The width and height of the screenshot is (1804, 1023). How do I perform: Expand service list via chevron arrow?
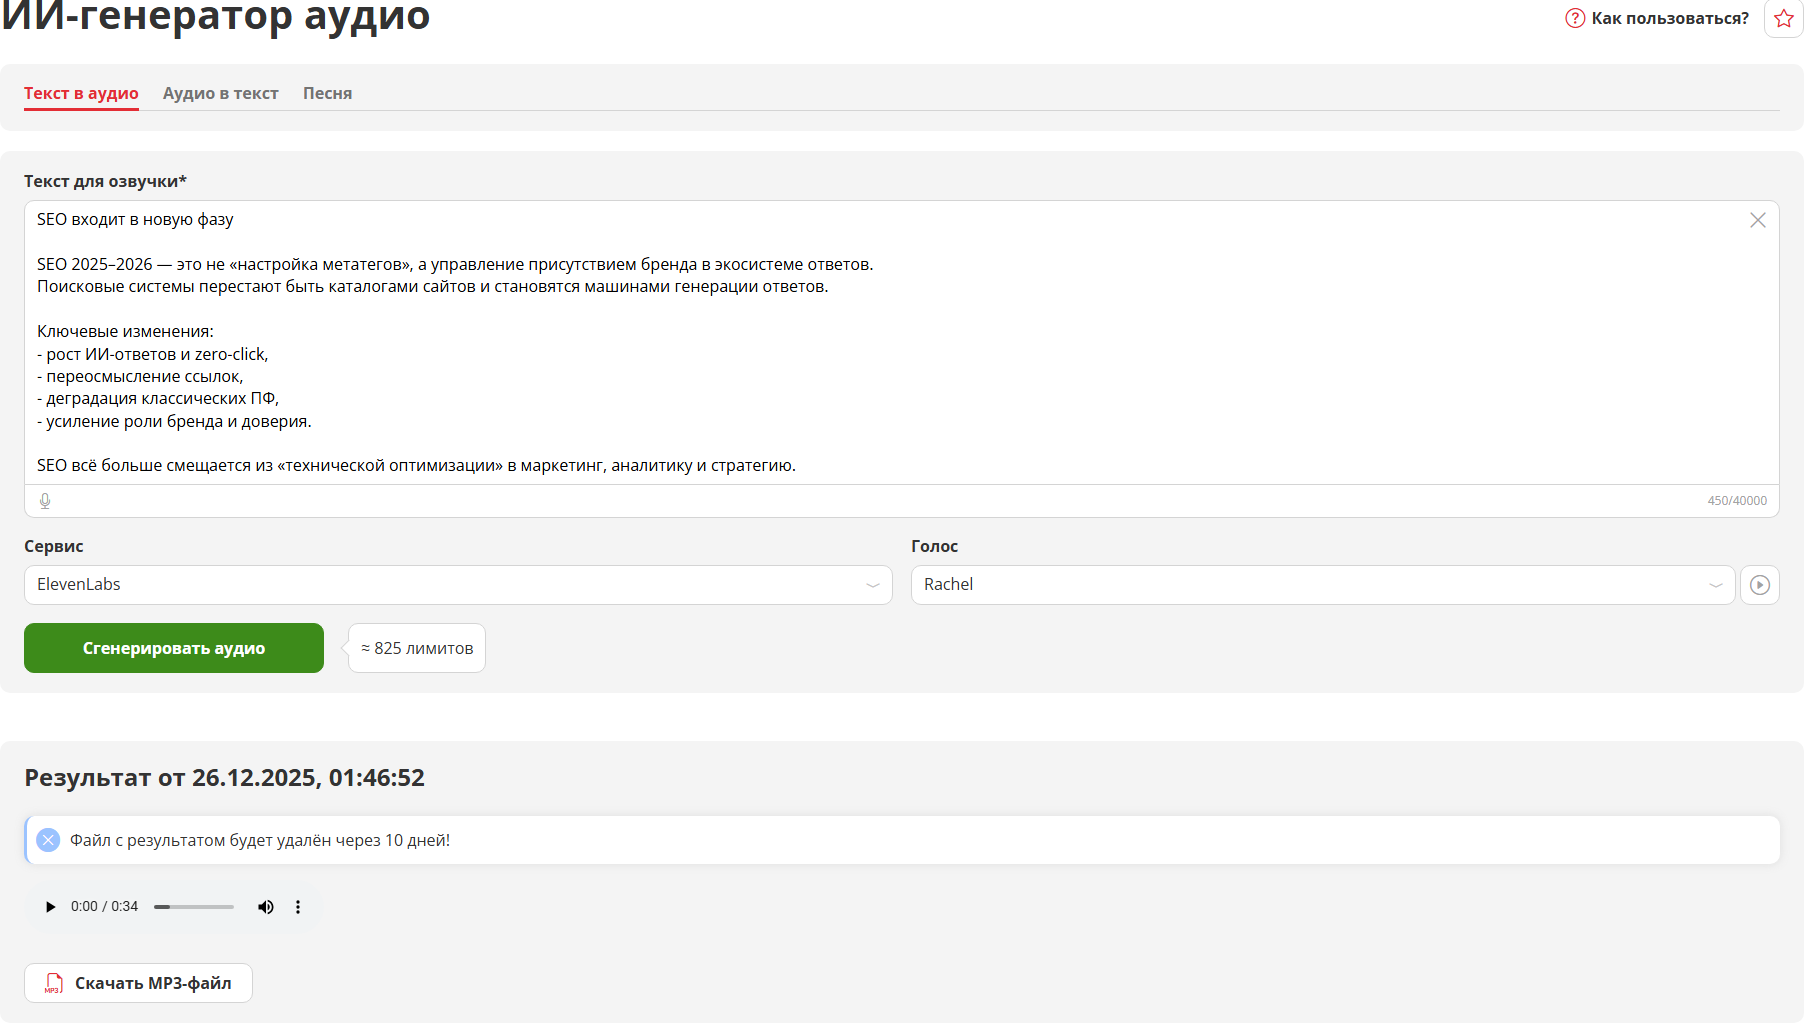pos(872,585)
